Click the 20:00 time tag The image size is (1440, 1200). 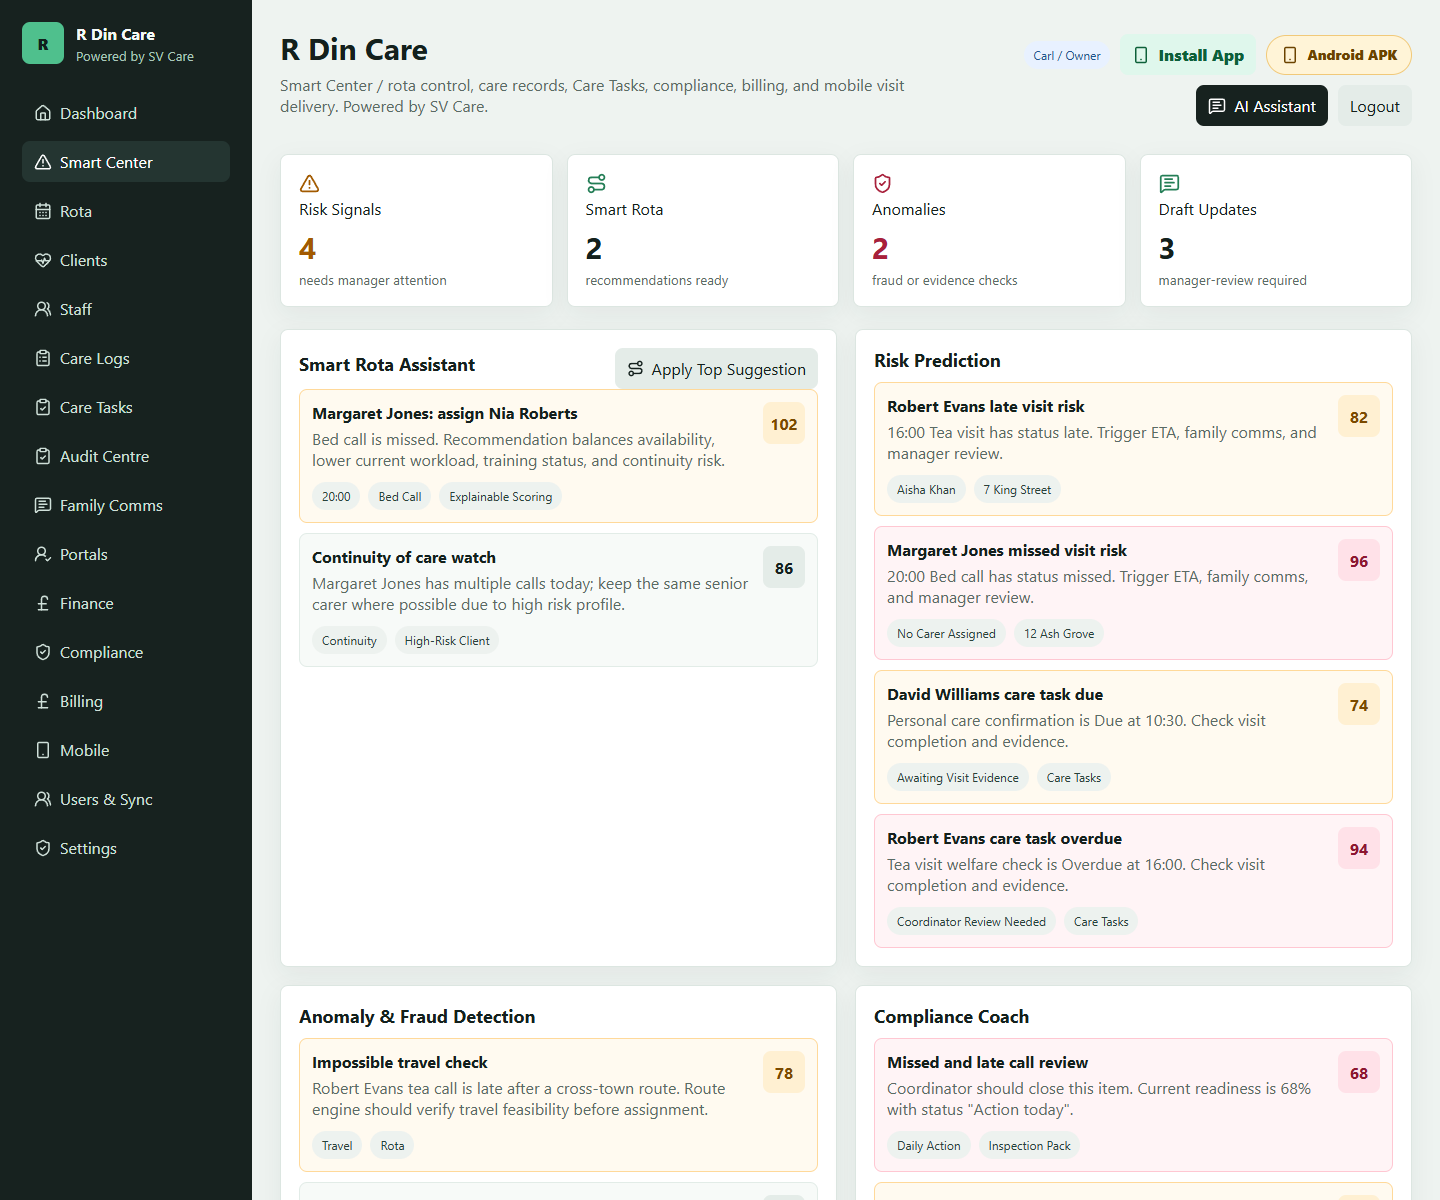[x=336, y=497]
